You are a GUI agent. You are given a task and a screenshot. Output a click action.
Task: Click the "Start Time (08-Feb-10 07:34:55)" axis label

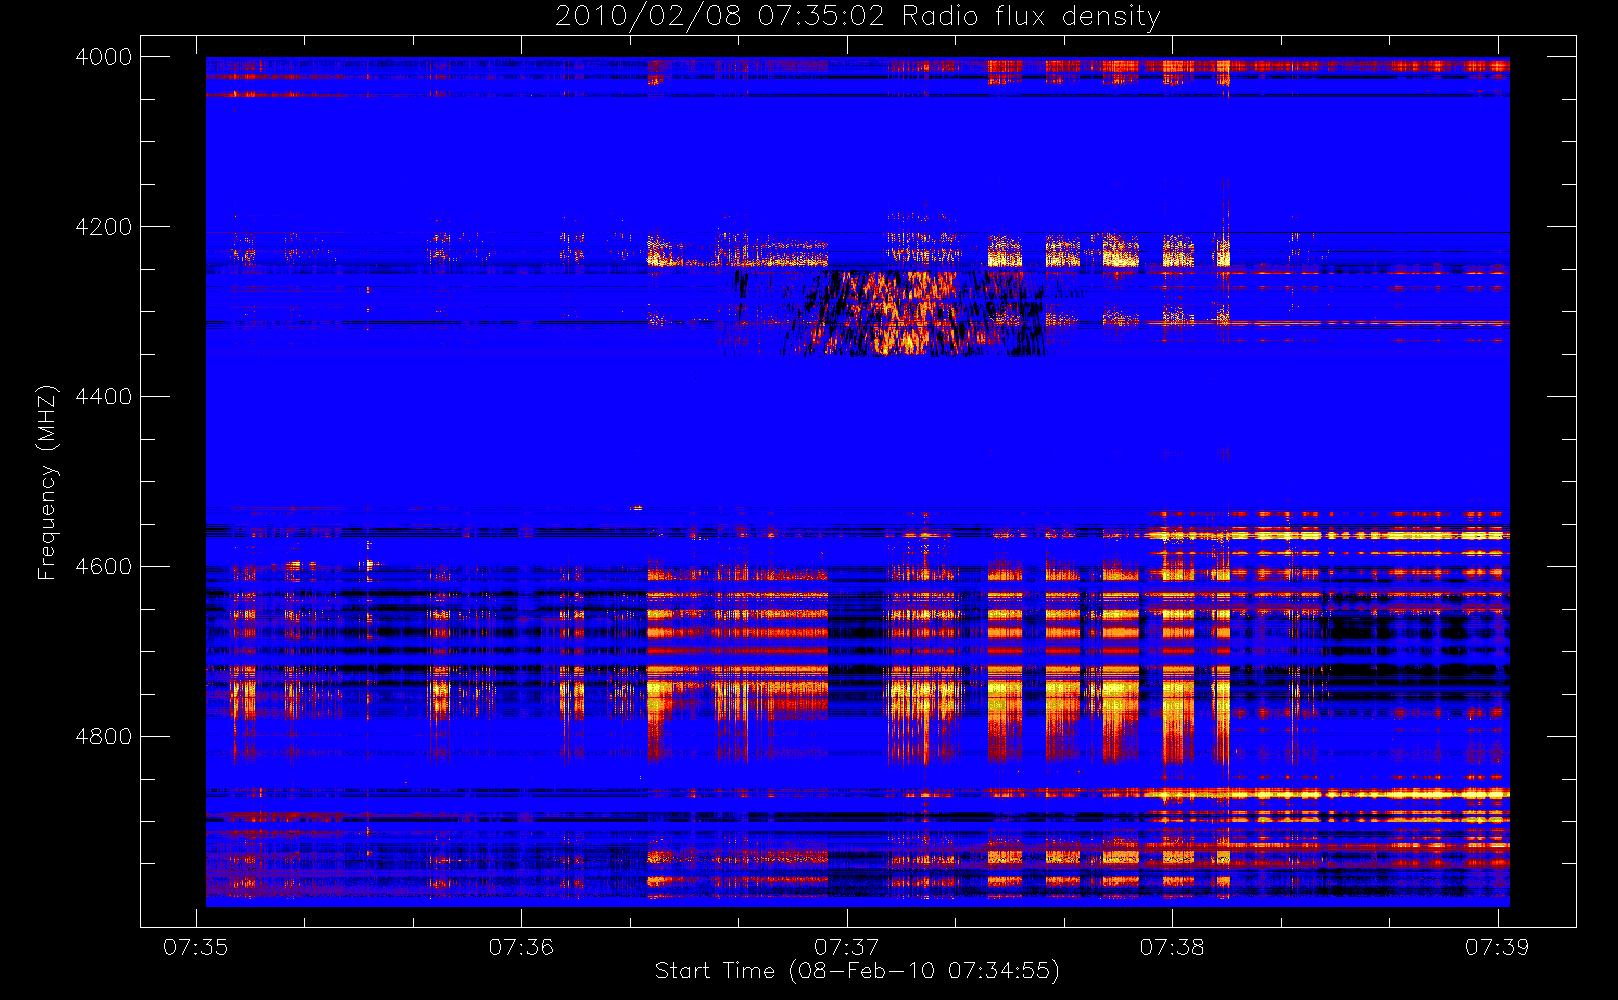[857, 971]
